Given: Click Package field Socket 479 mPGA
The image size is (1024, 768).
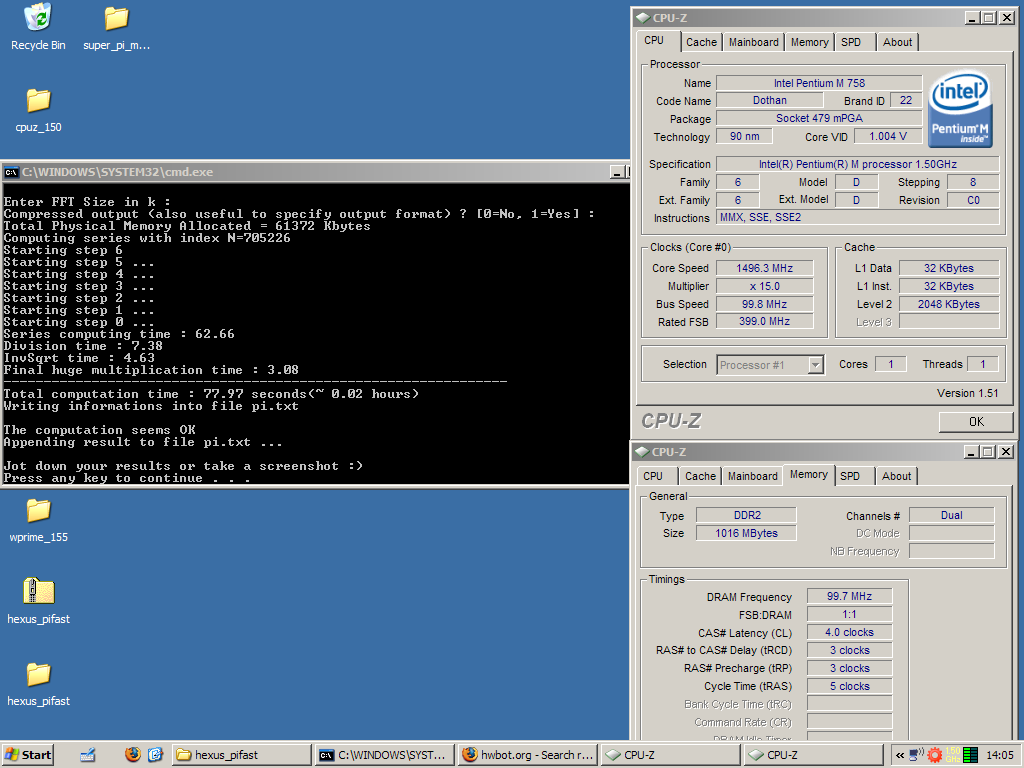Looking at the screenshot, I should [819, 118].
